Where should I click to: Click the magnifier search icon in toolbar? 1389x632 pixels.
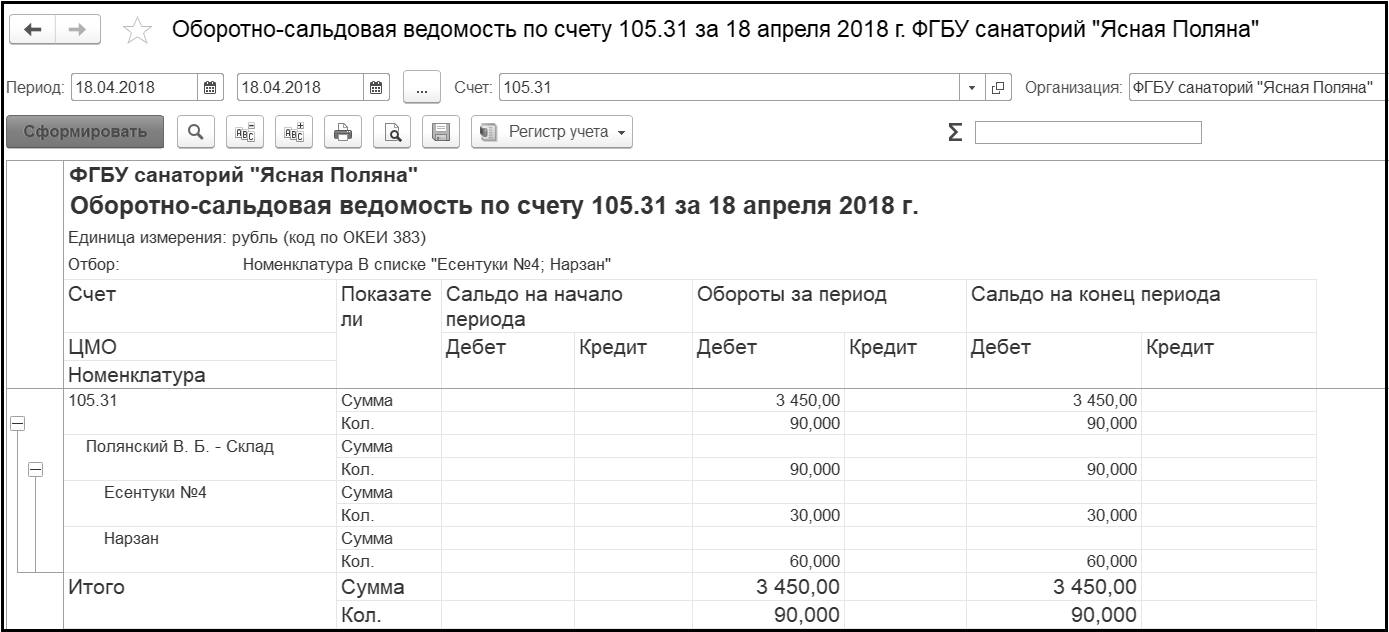196,132
